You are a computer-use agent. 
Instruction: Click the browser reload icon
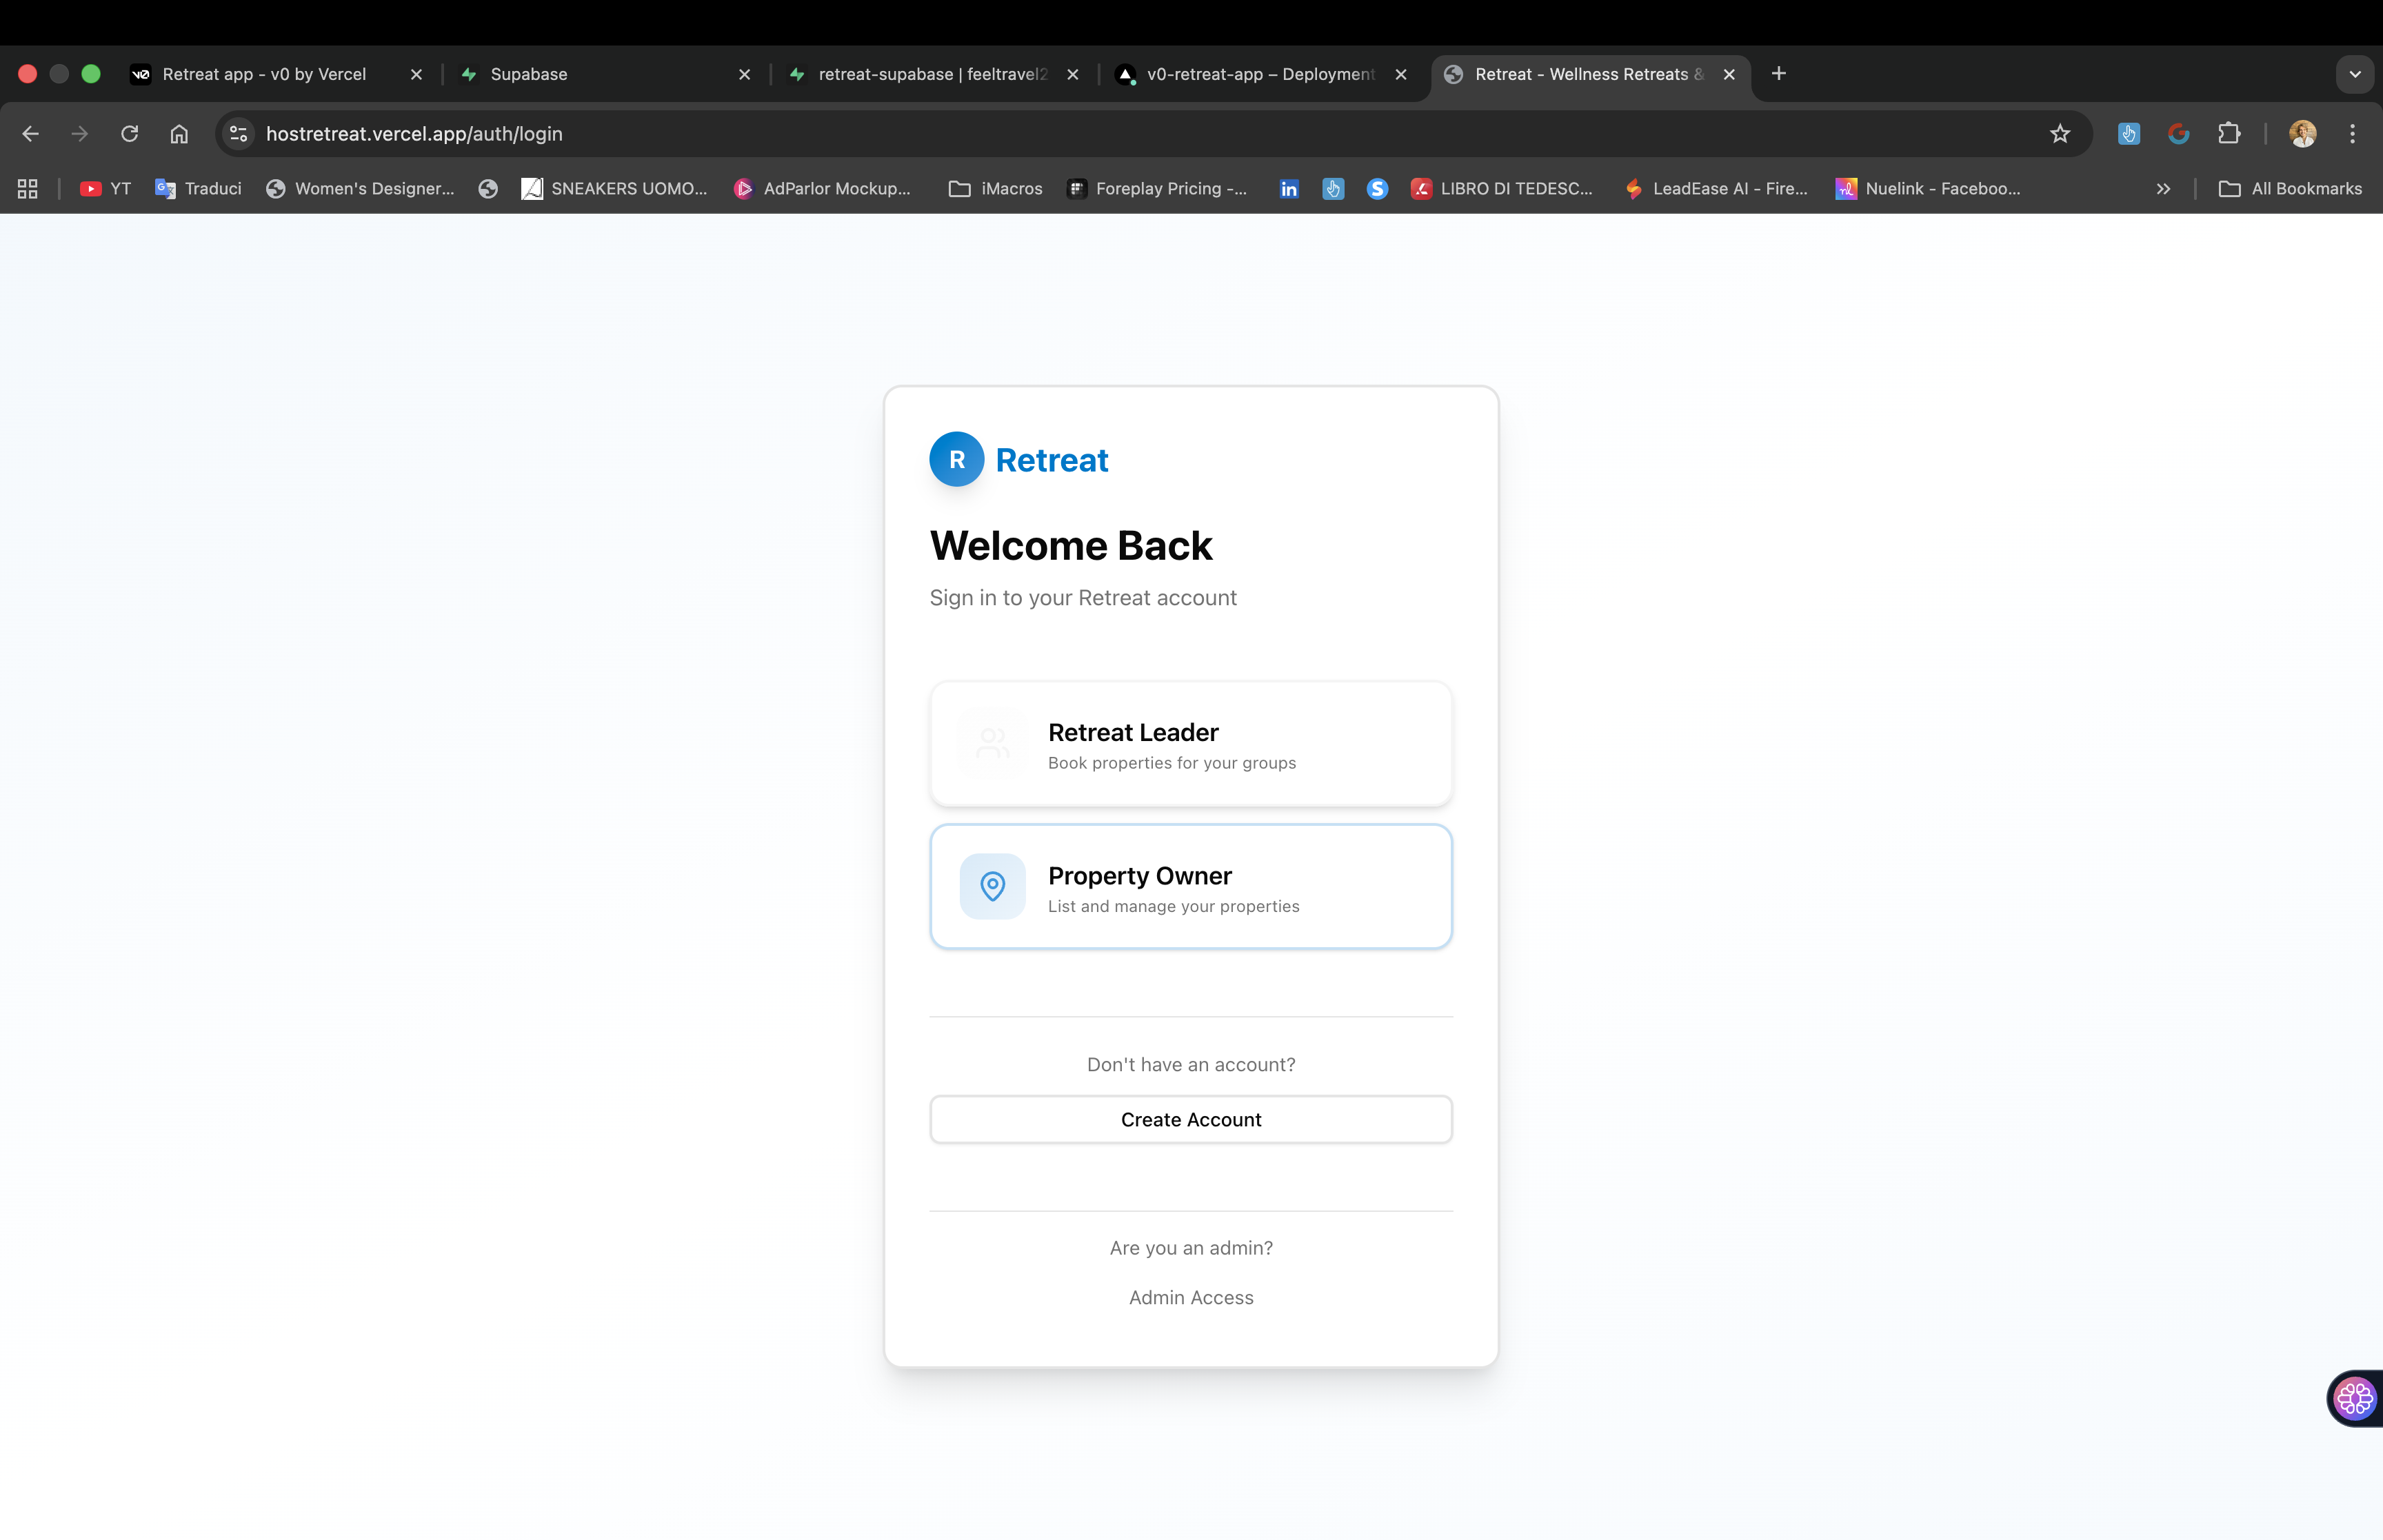[129, 134]
